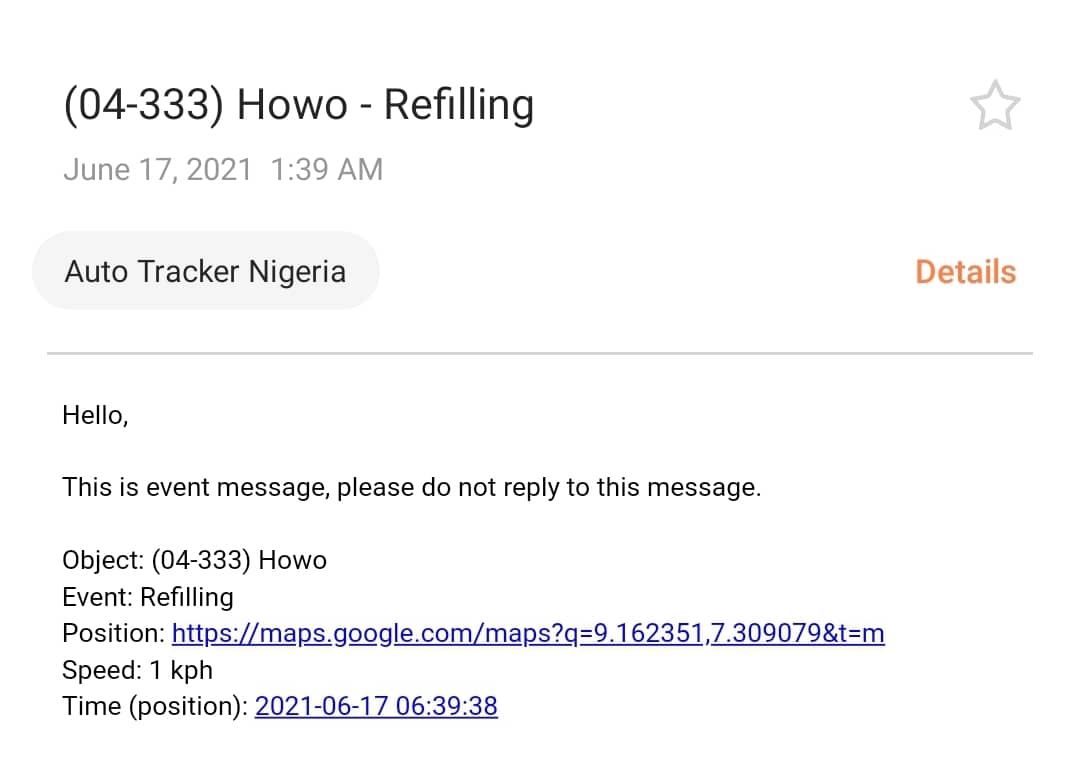Tap the Auto Tracker Nigeria sender chip
Image resolution: width=1079 pixels, height=780 pixels.
point(205,271)
